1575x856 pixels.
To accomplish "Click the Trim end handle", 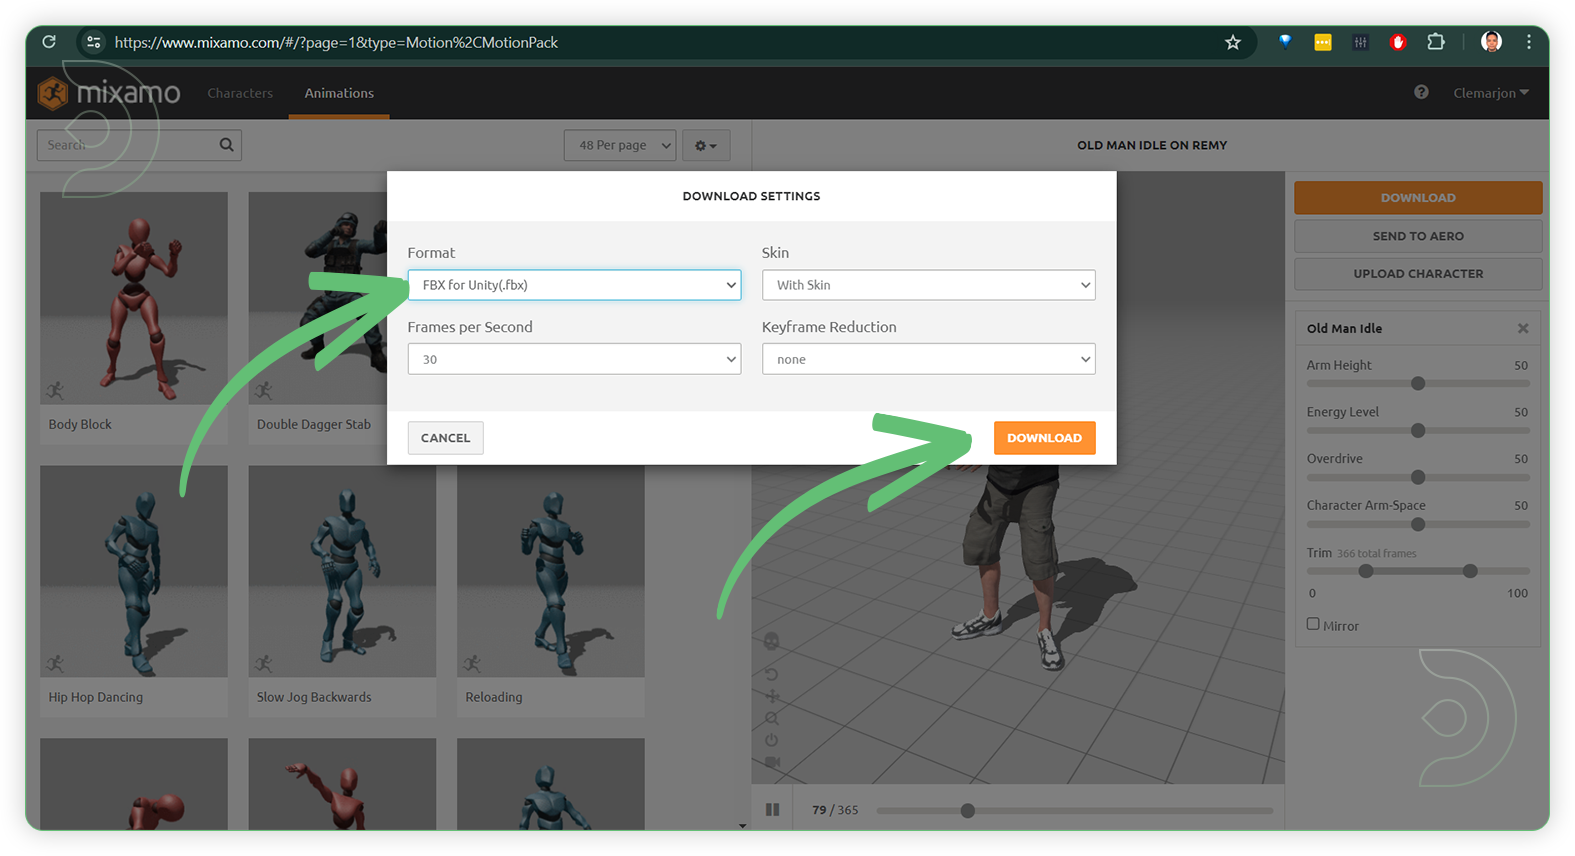I will point(1470,571).
